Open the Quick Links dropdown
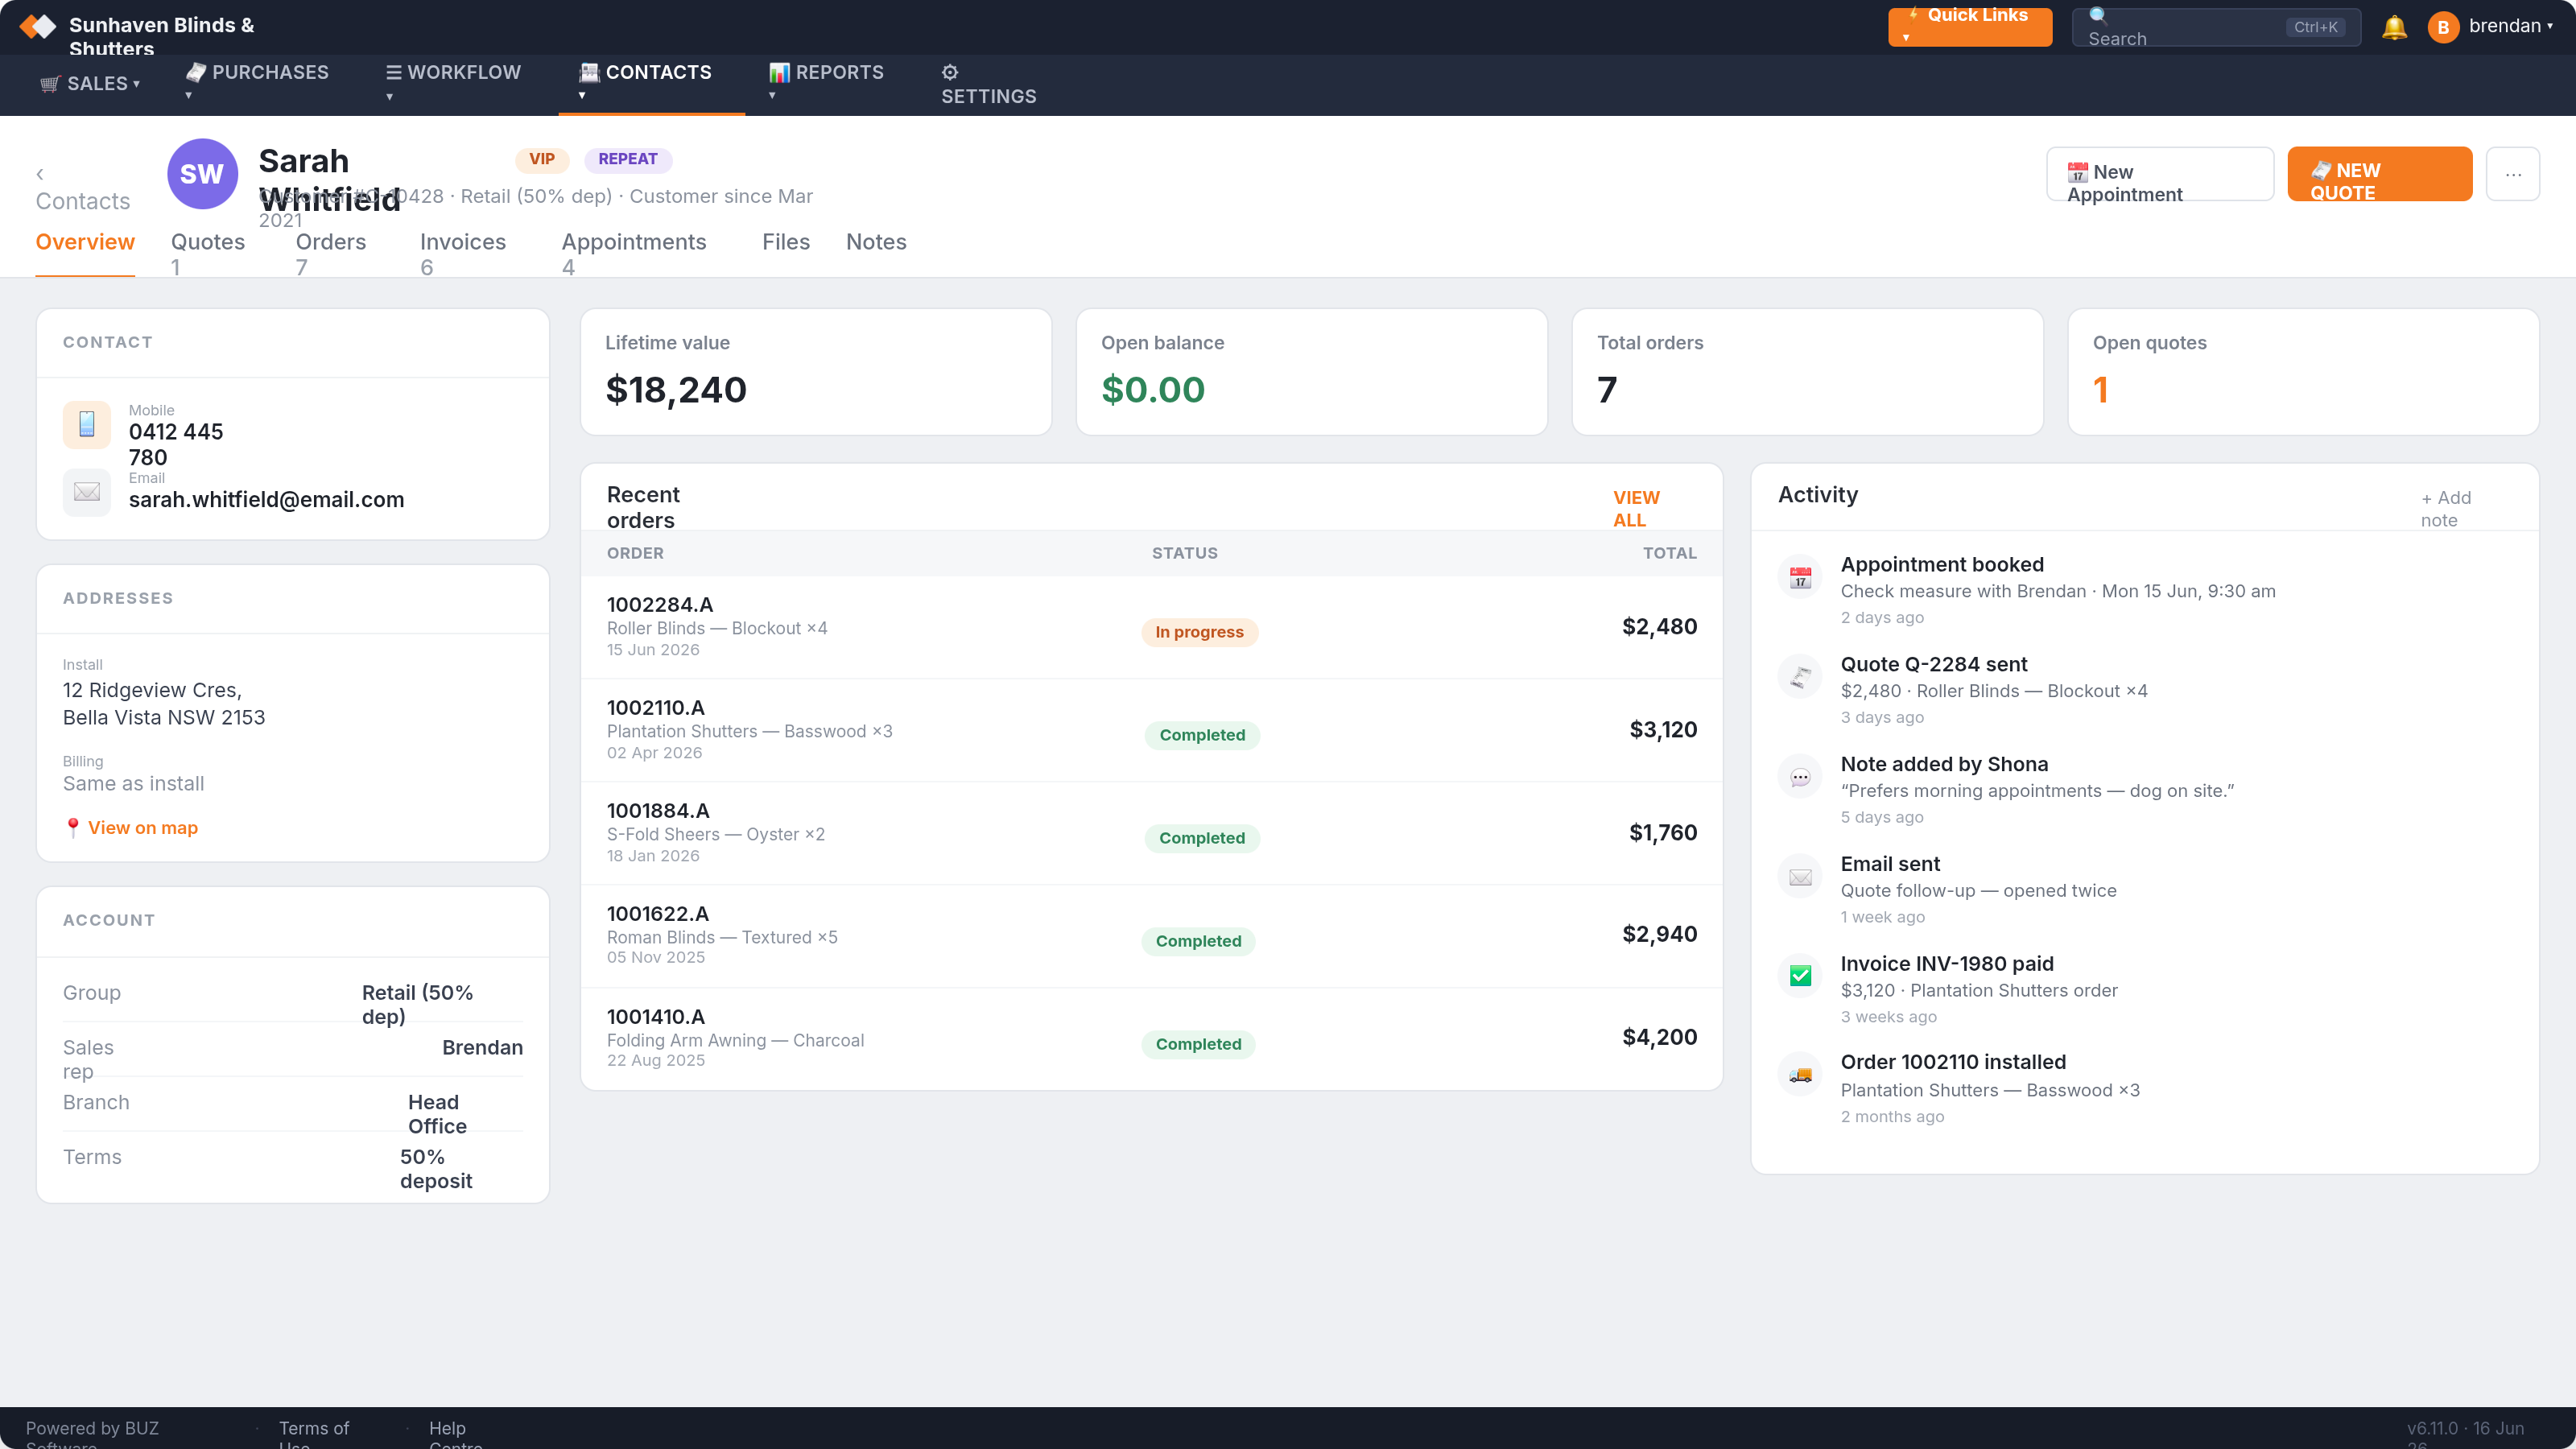 click(x=1969, y=27)
